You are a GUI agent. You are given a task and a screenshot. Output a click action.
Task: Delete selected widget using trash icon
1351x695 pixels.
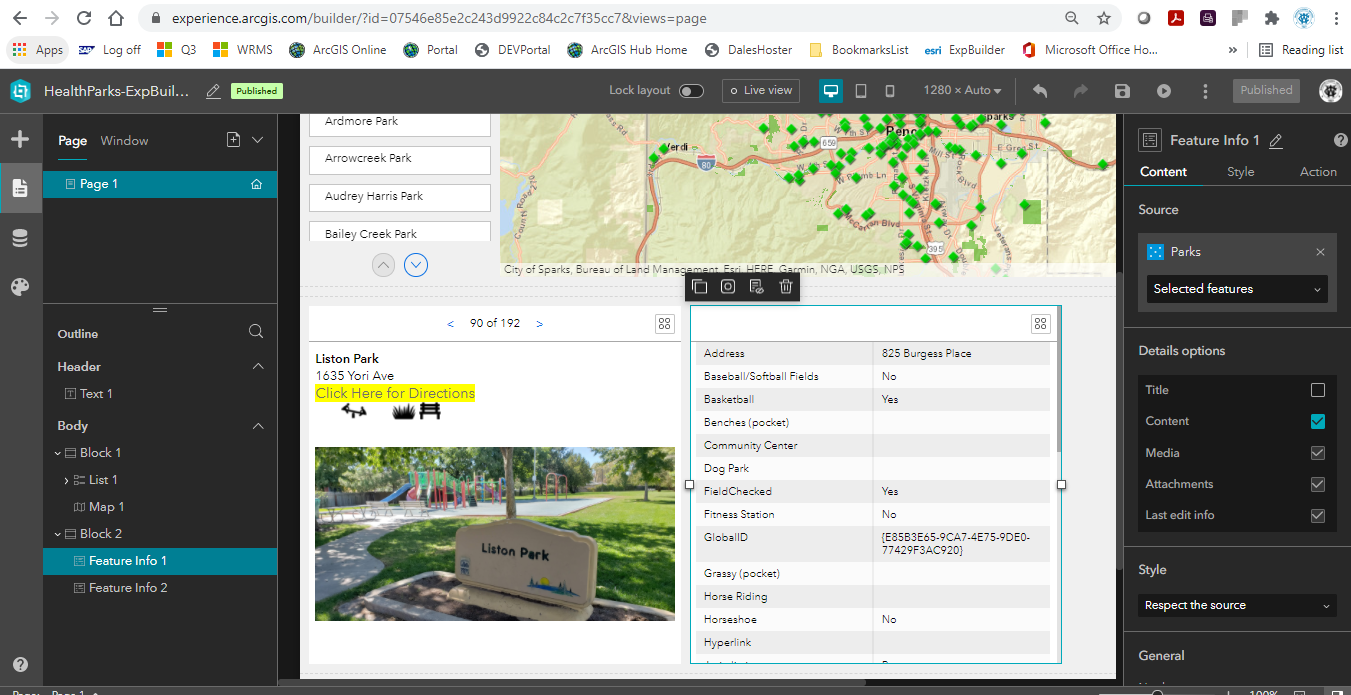[x=786, y=287]
